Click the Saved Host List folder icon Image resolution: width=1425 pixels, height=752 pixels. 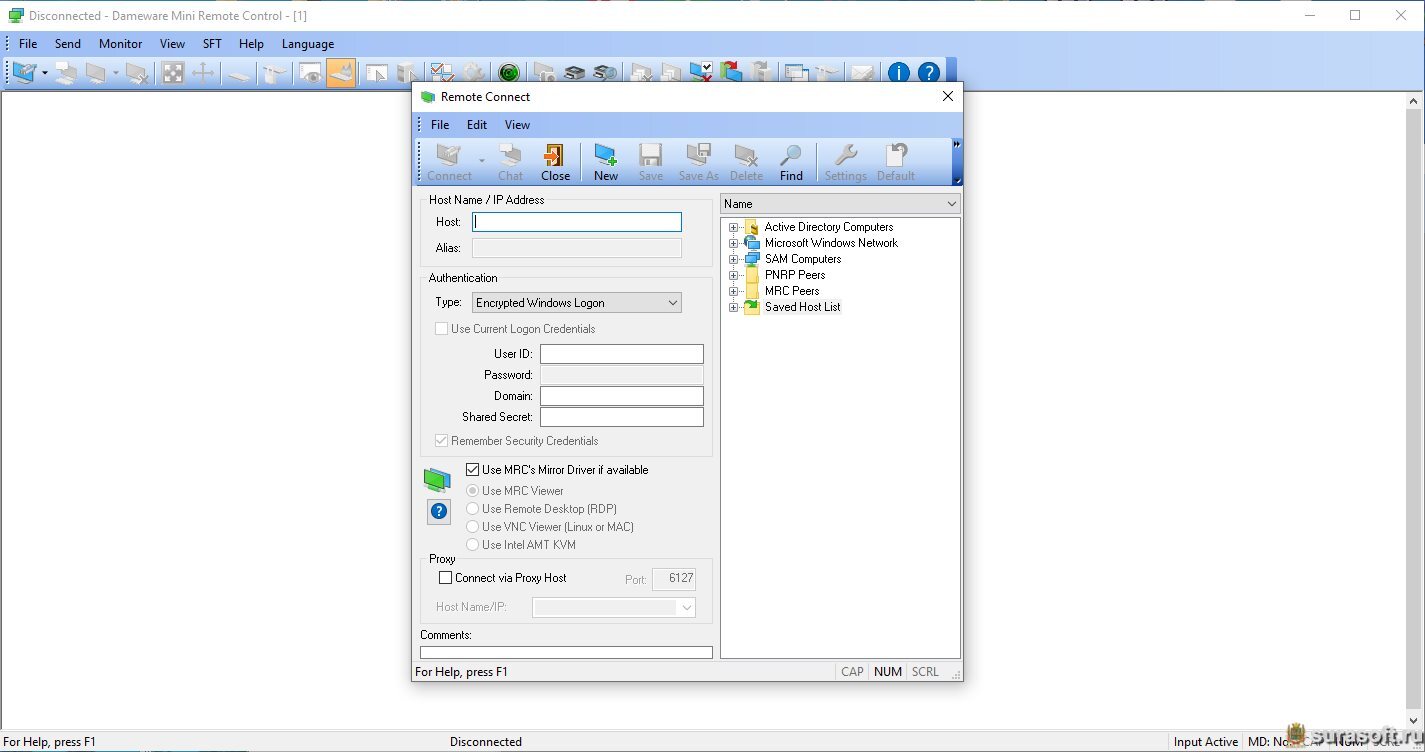752,307
